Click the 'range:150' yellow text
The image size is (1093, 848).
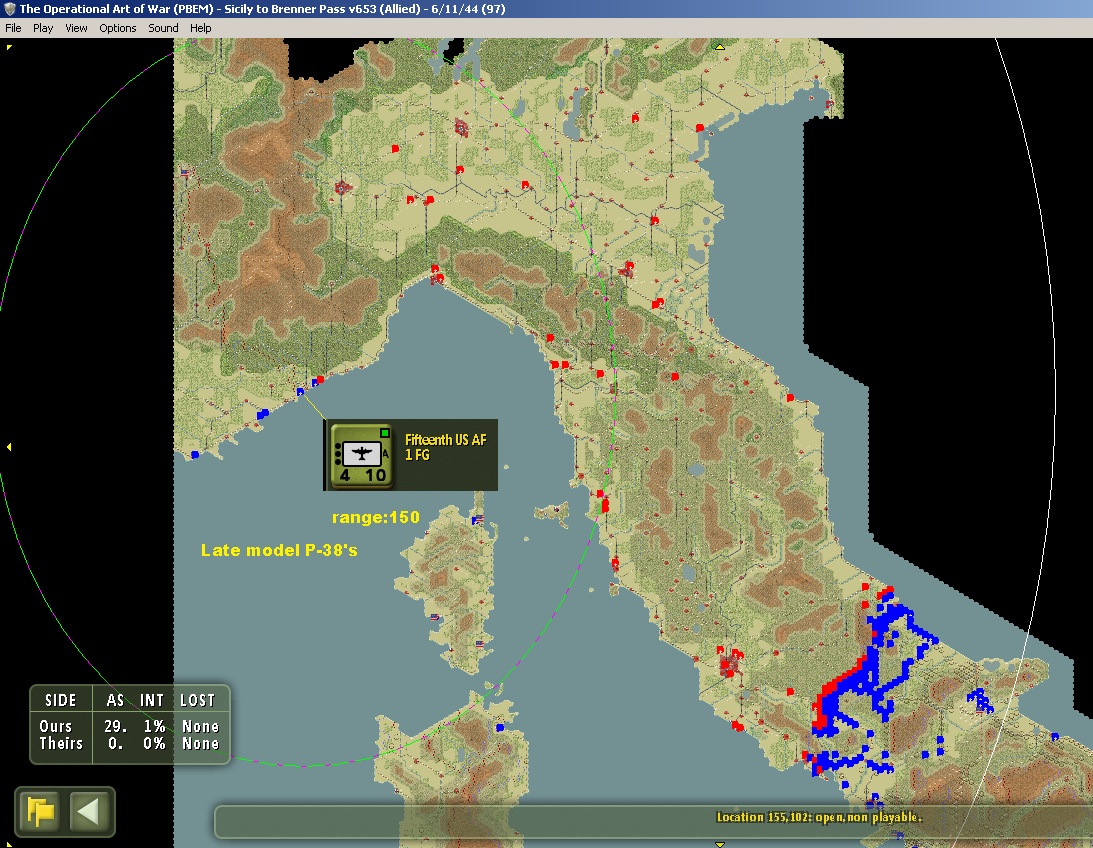click(x=376, y=517)
